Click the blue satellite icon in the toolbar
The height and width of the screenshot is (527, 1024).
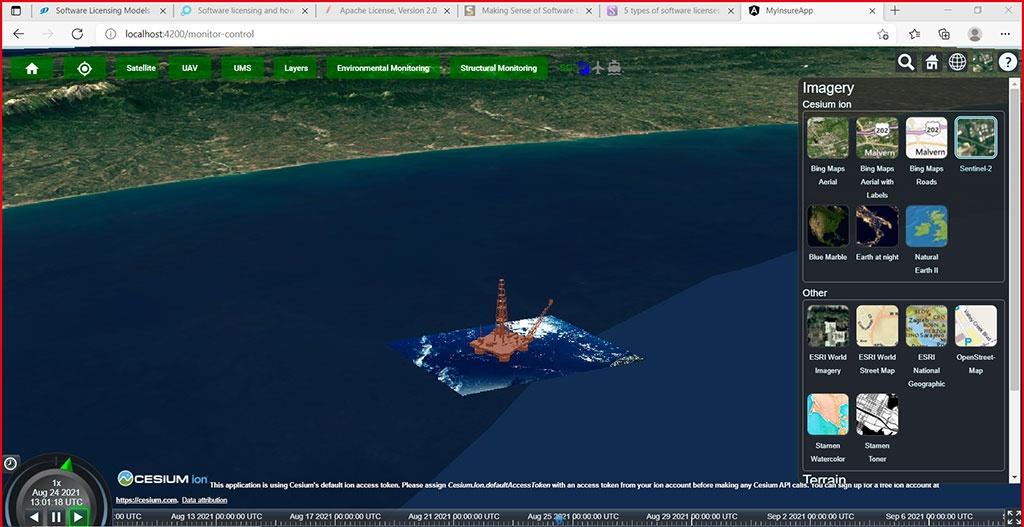[x=584, y=68]
